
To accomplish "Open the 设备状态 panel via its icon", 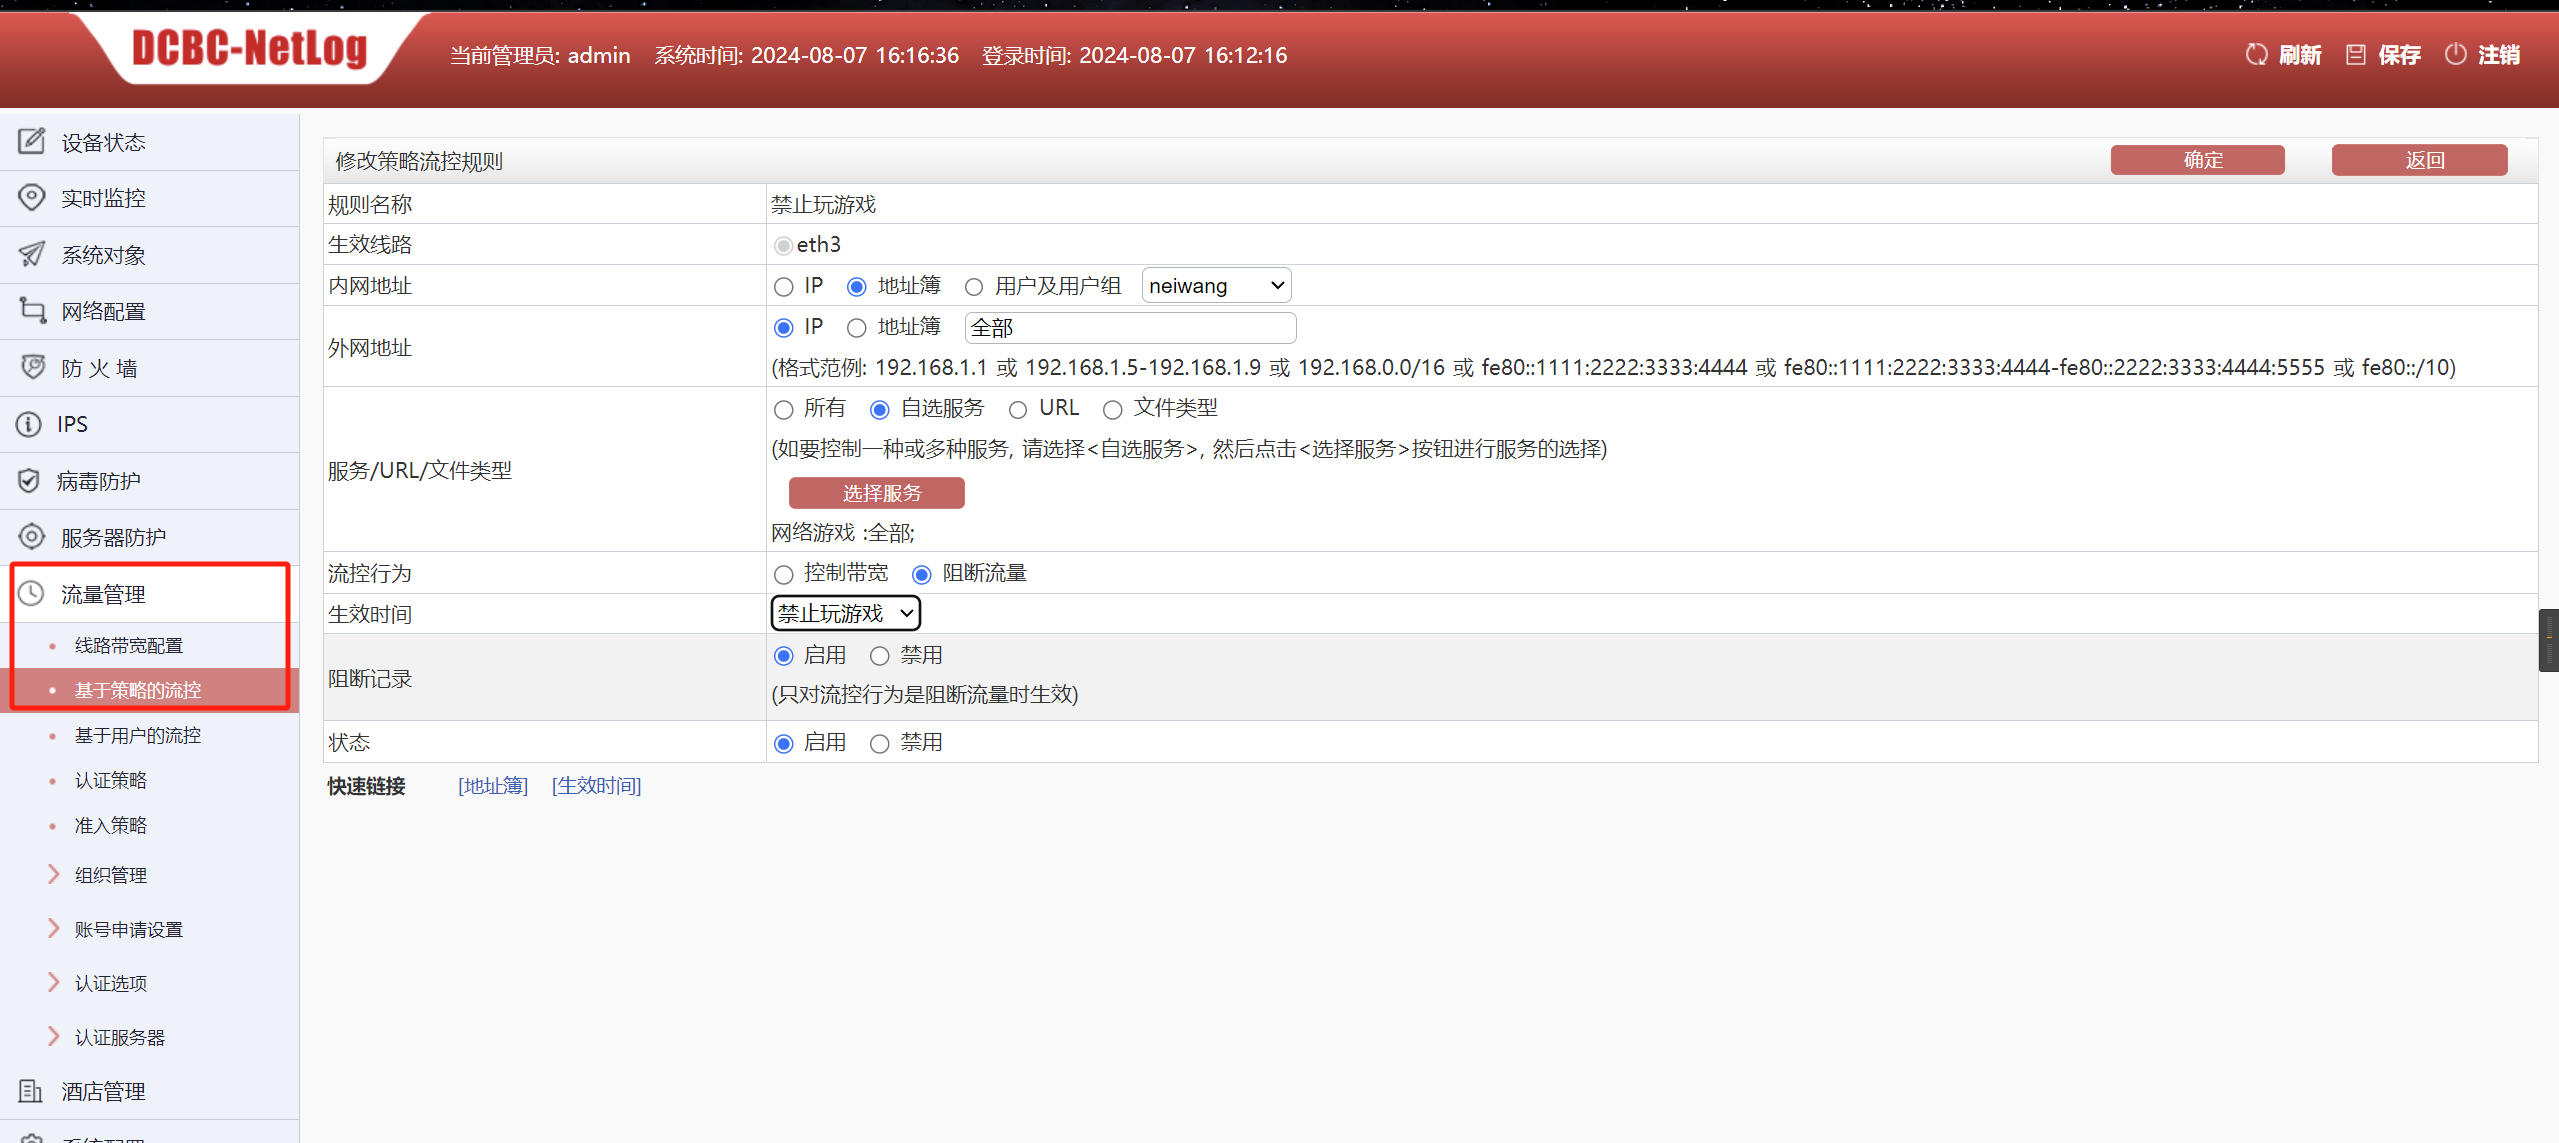I will pos(31,141).
